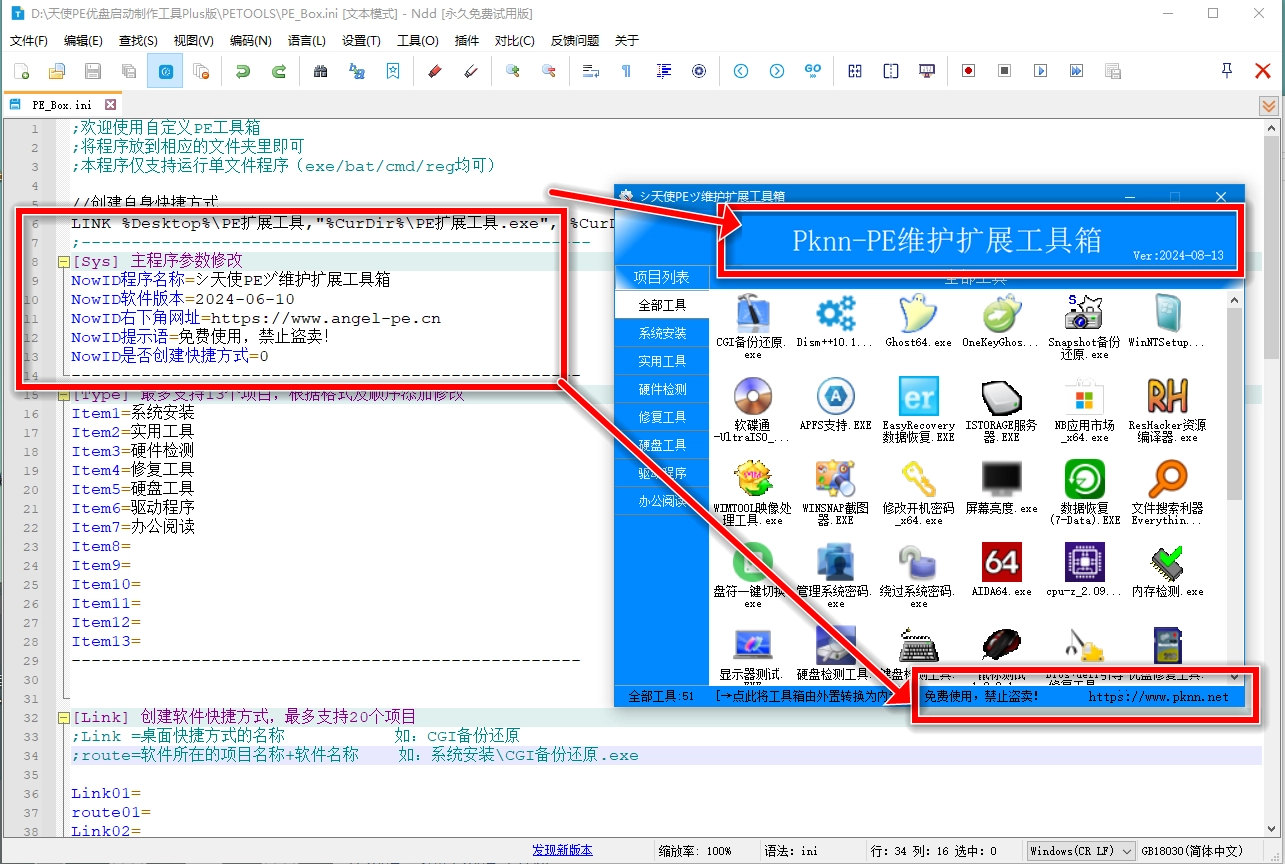Toggle show all characters pilcrow icon

627,71
